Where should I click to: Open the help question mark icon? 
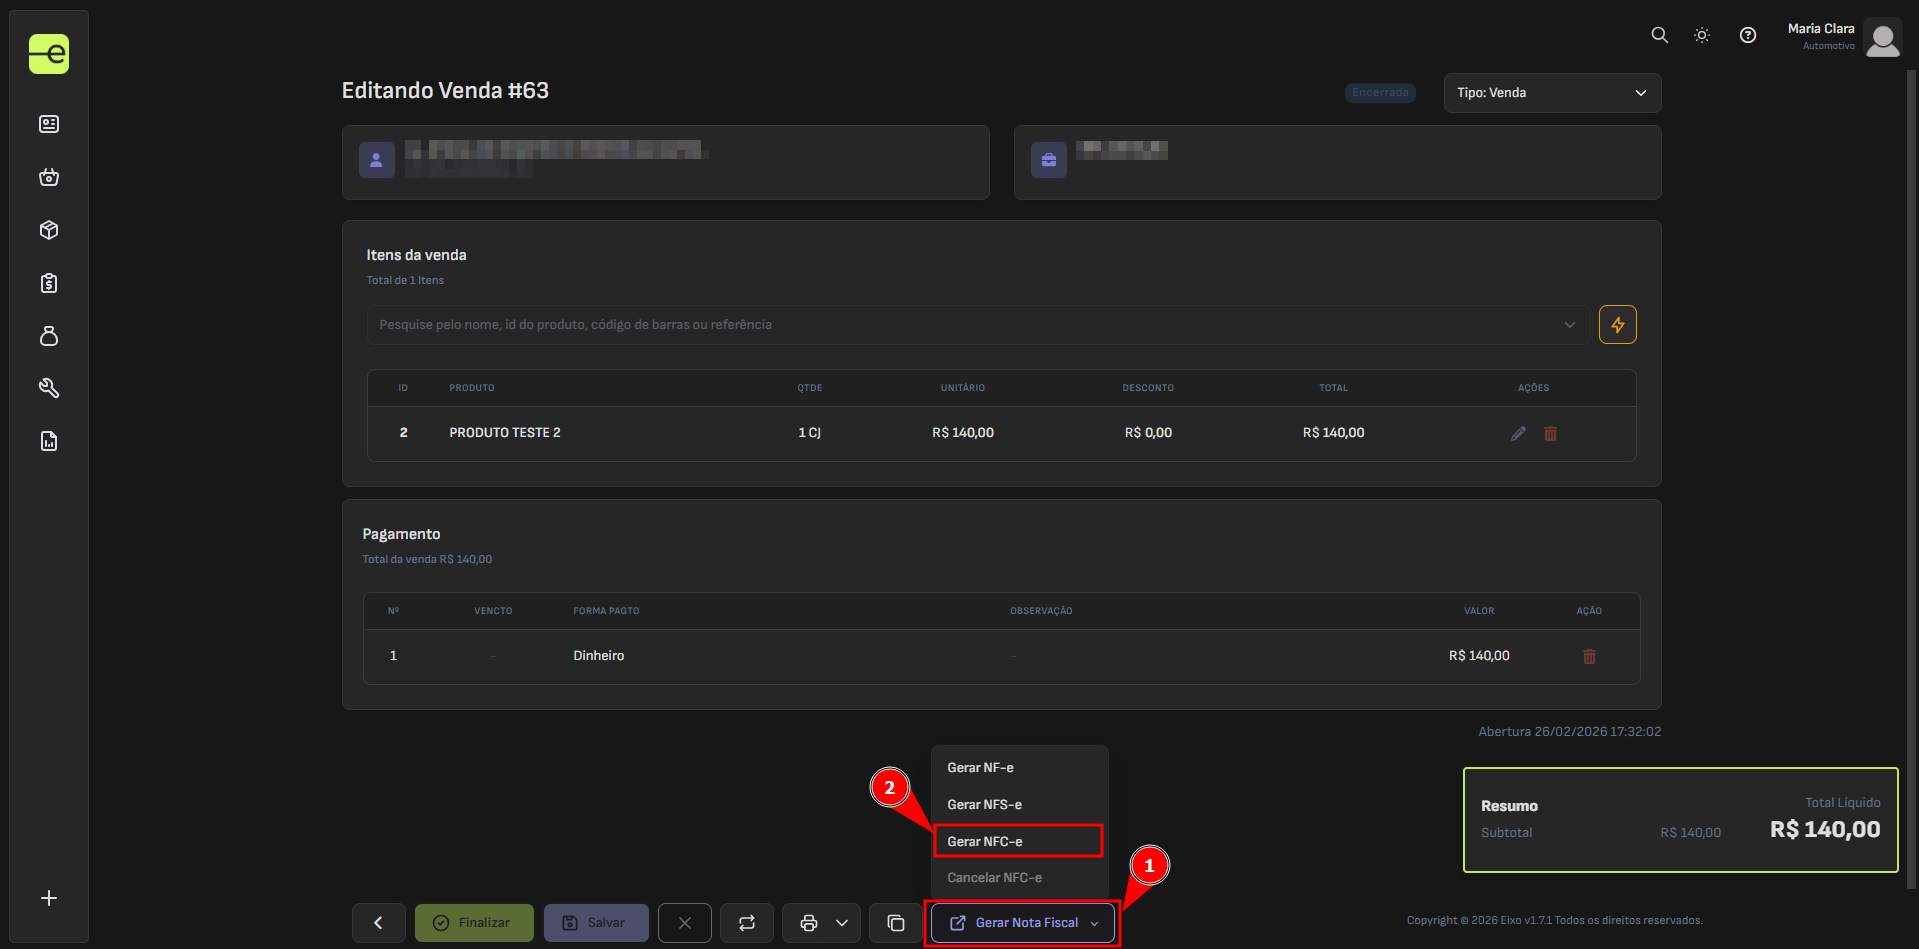1747,35
